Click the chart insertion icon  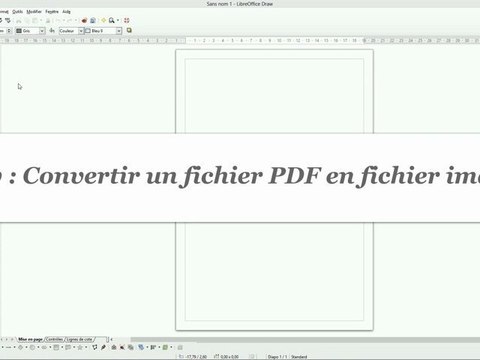84,20
